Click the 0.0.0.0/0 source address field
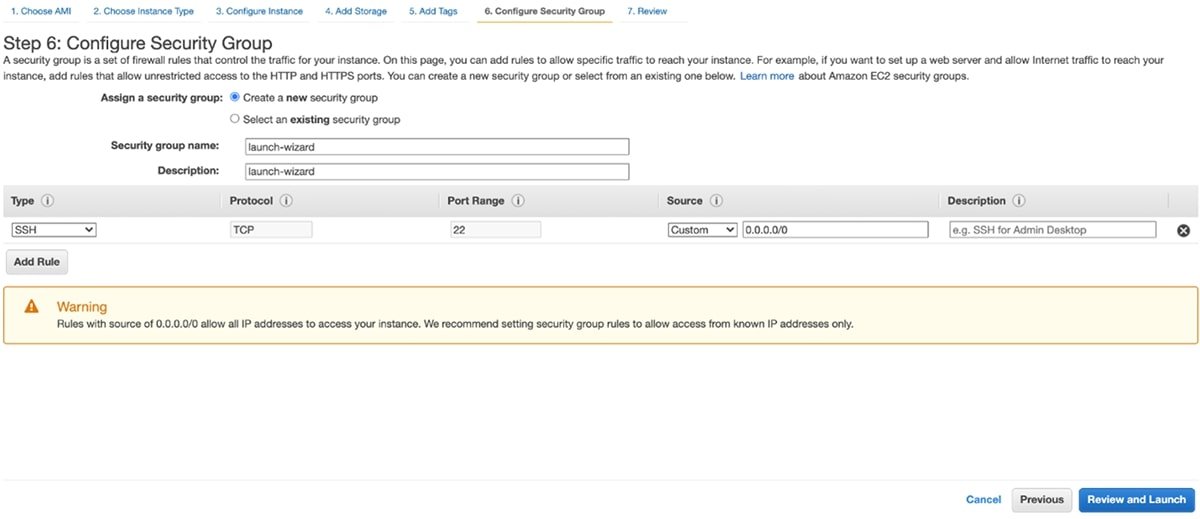 click(x=834, y=230)
